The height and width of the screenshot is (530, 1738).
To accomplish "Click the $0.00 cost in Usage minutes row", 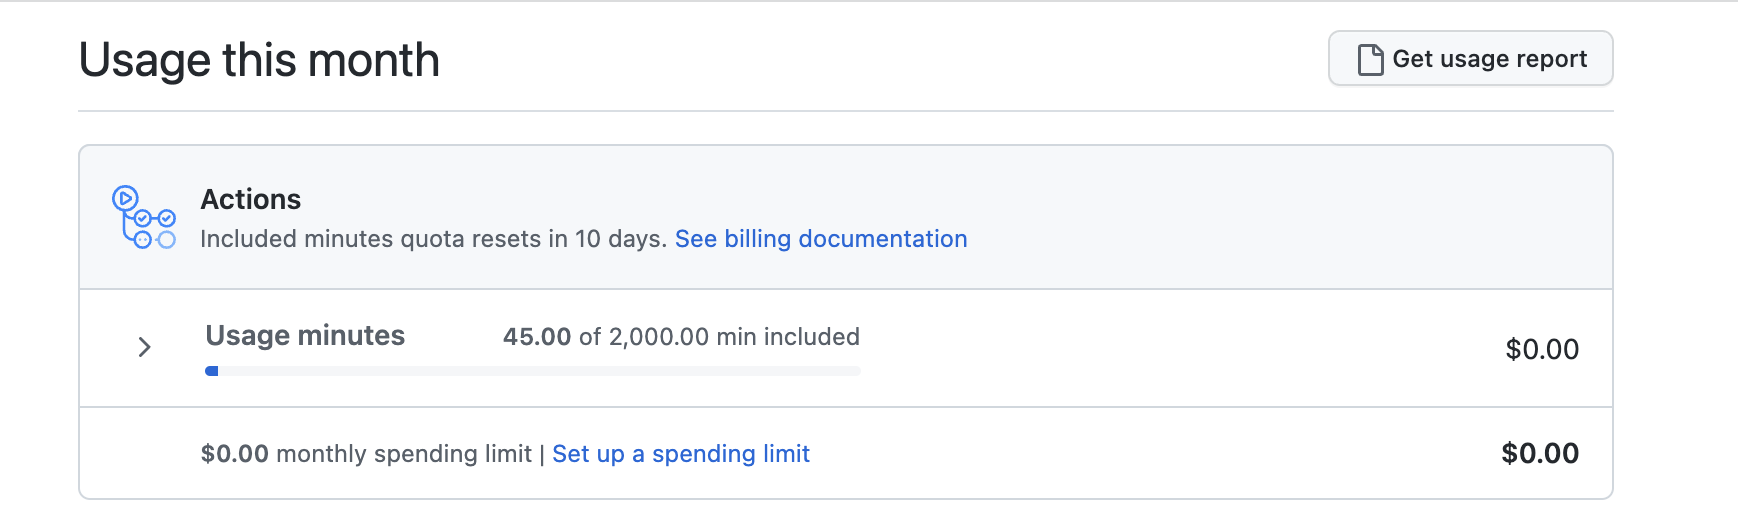I will (1541, 349).
